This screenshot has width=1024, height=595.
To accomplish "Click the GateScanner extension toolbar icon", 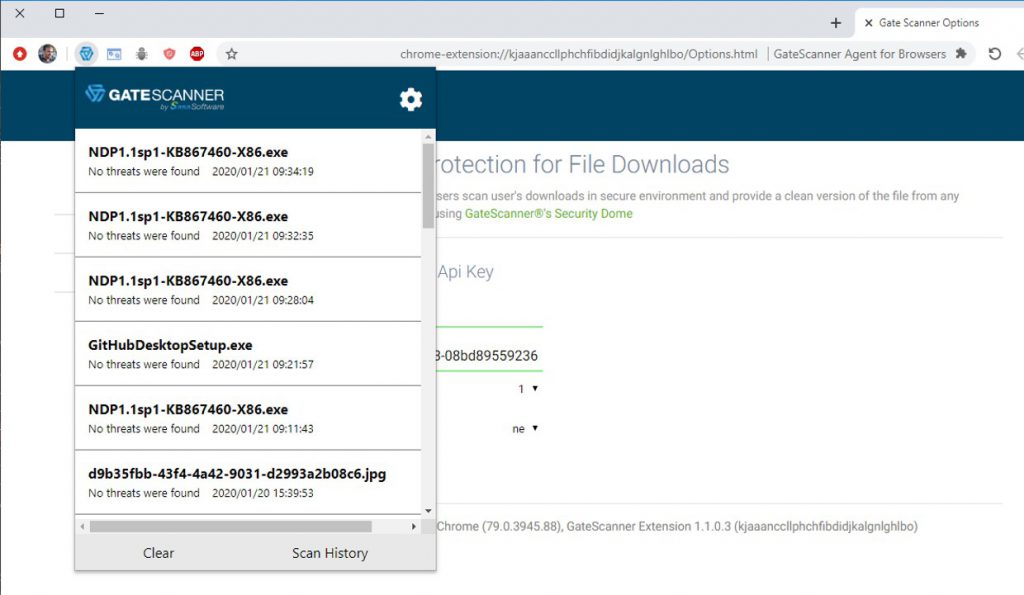I will point(86,54).
